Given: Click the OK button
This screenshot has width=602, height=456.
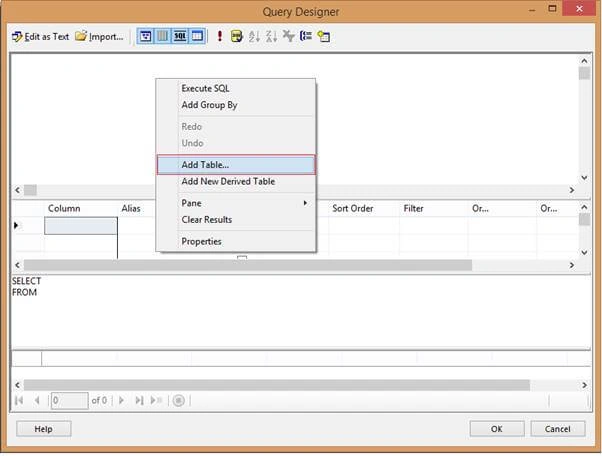Looking at the screenshot, I should (496, 429).
